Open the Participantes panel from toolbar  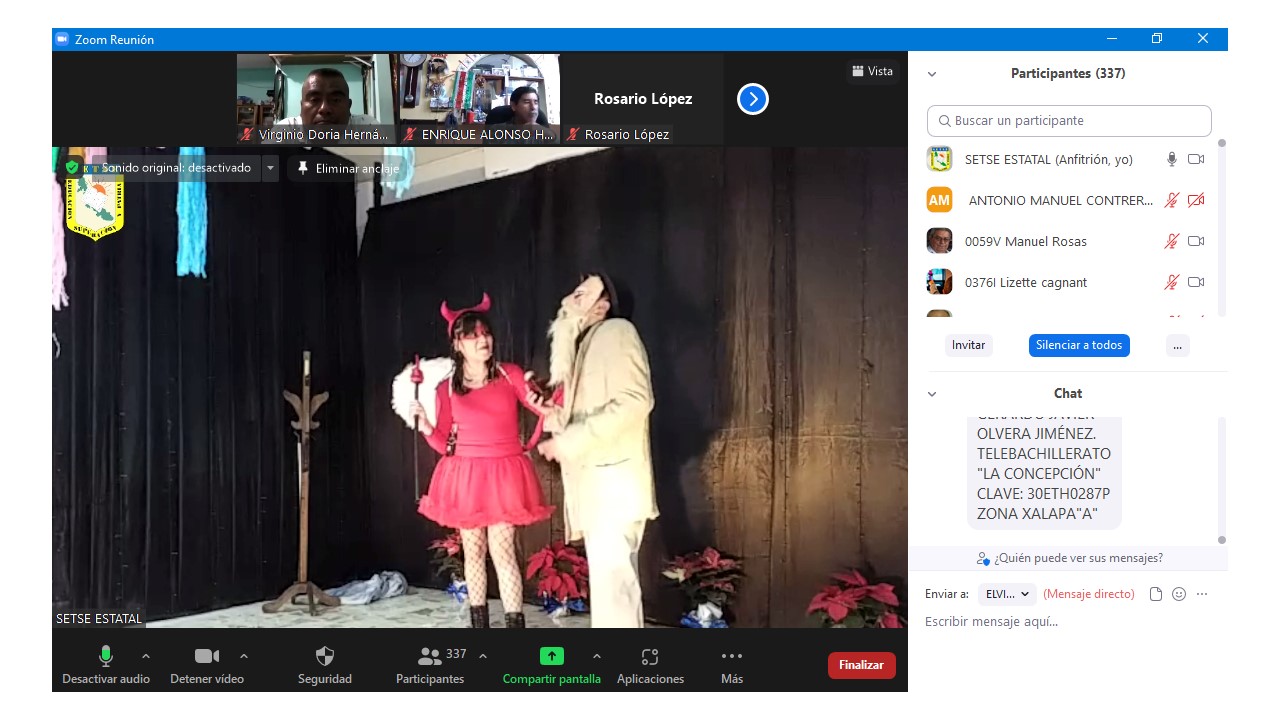pos(430,656)
